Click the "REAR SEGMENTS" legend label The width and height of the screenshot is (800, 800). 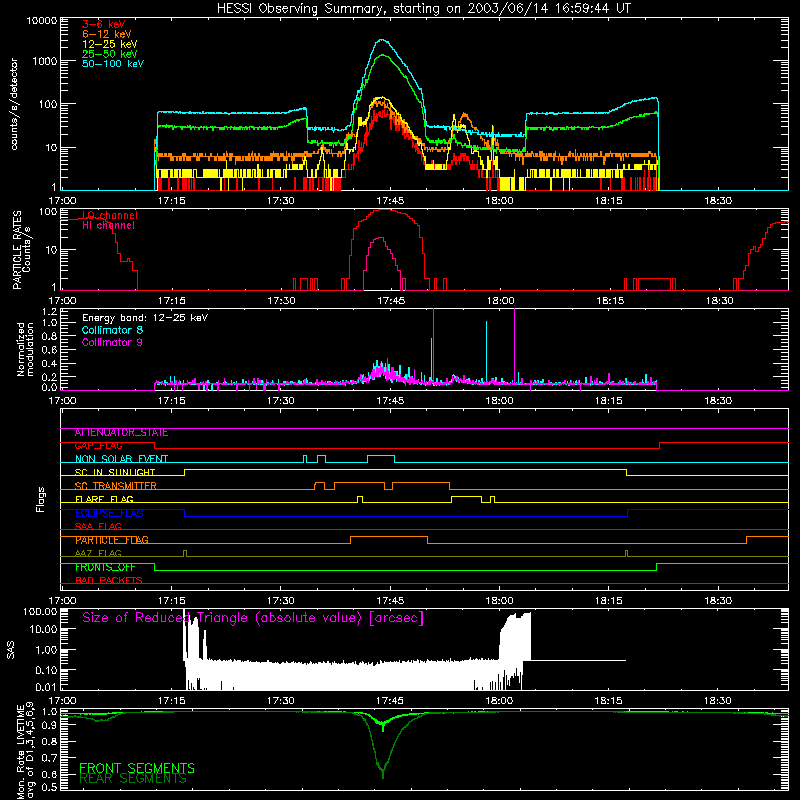pyautogui.click(x=133, y=779)
